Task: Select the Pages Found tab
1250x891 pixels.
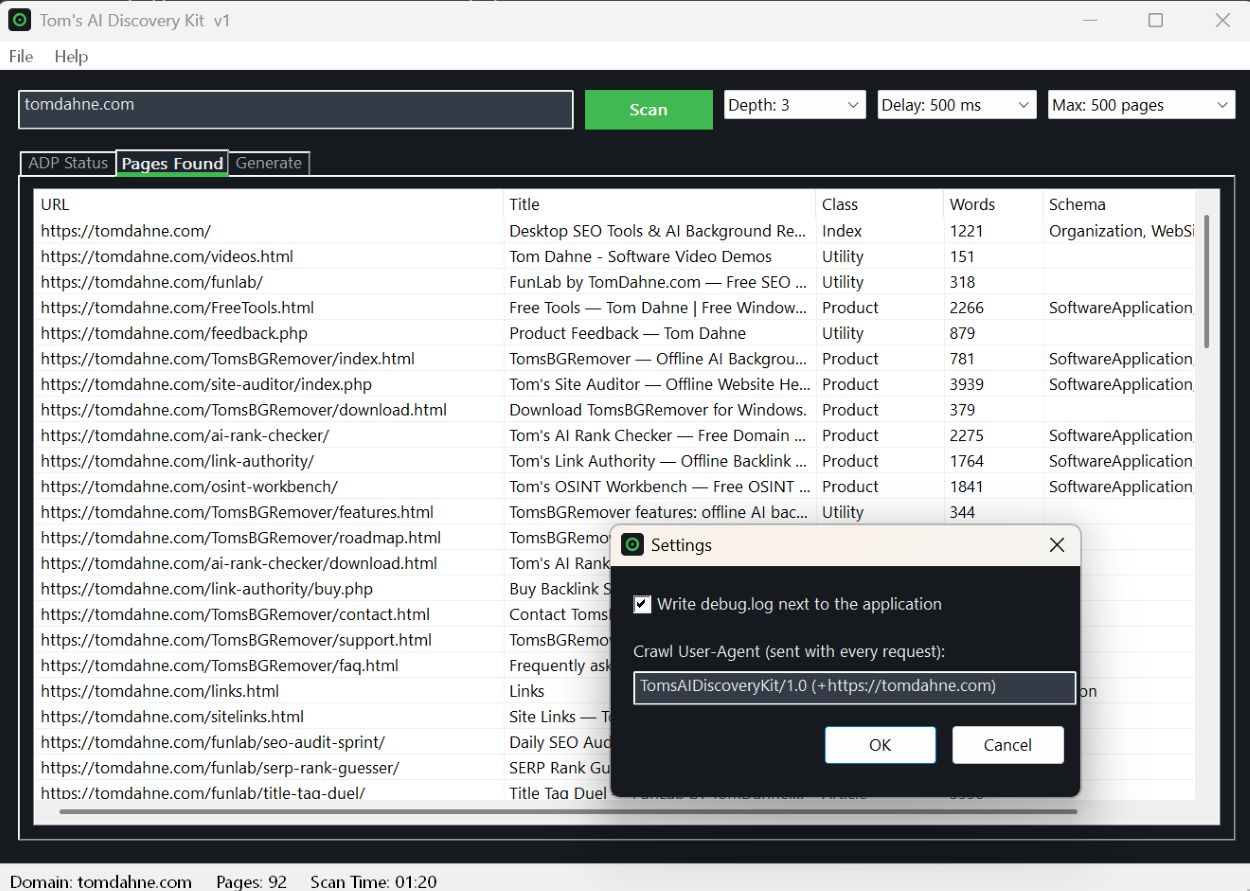Action: (x=172, y=163)
